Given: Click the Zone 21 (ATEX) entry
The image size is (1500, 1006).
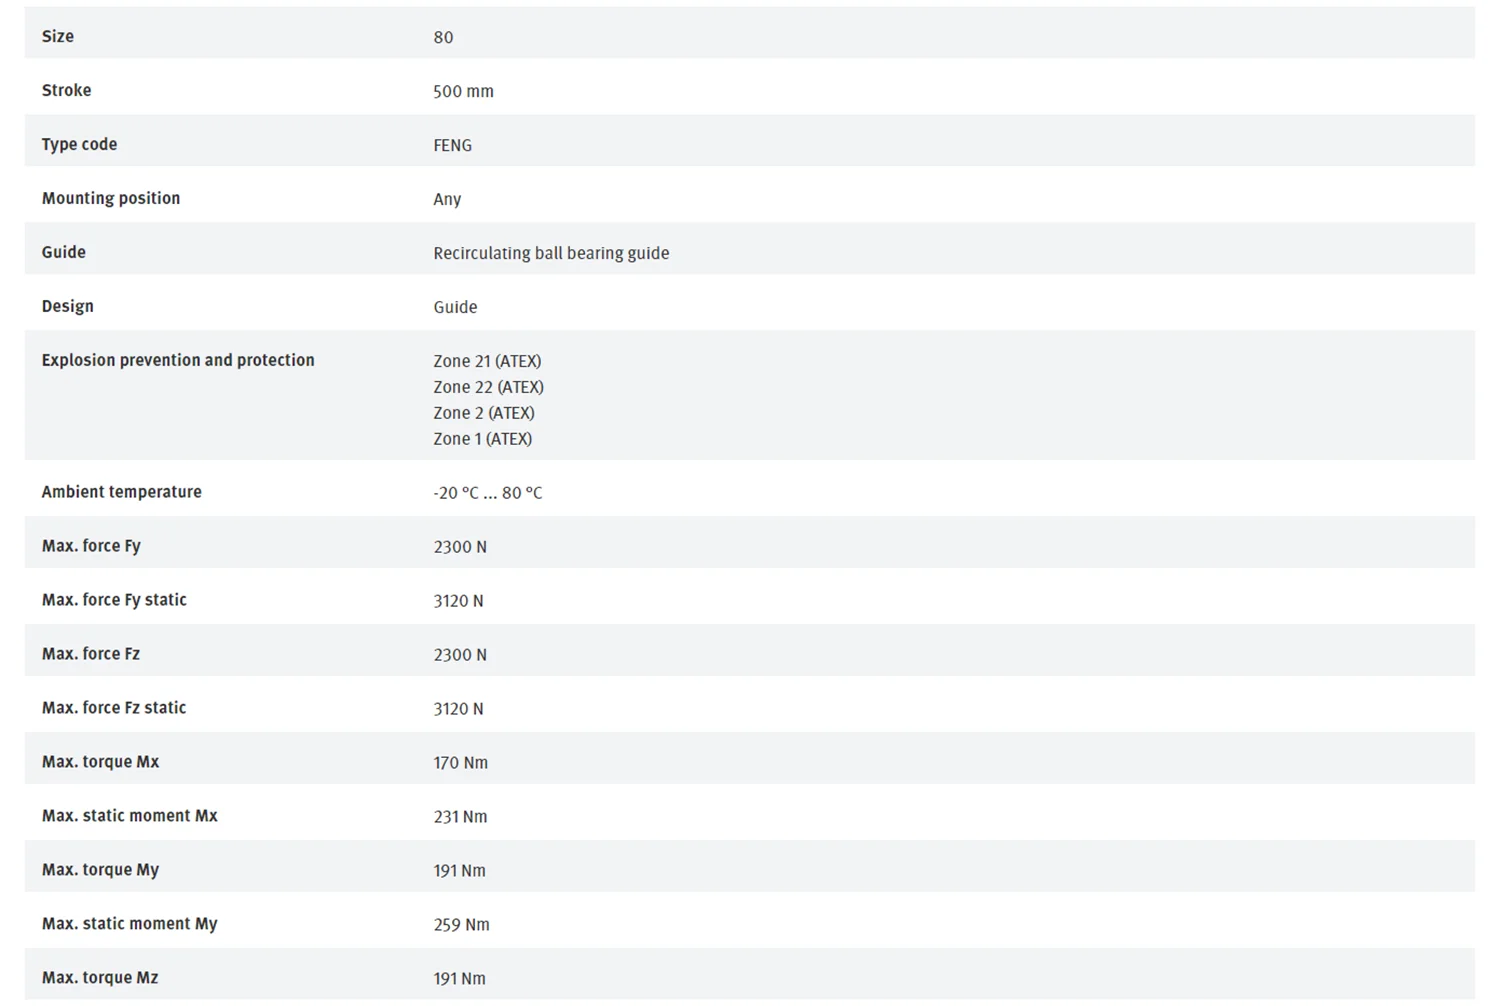Looking at the screenshot, I should (487, 361).
